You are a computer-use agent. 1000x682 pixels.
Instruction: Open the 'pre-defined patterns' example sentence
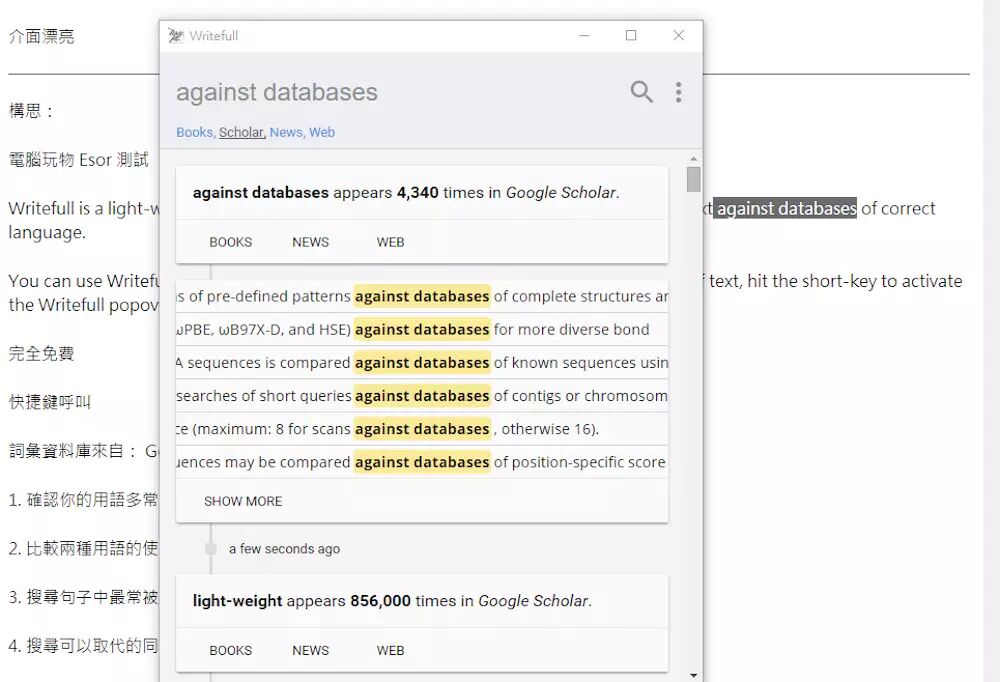422,296
